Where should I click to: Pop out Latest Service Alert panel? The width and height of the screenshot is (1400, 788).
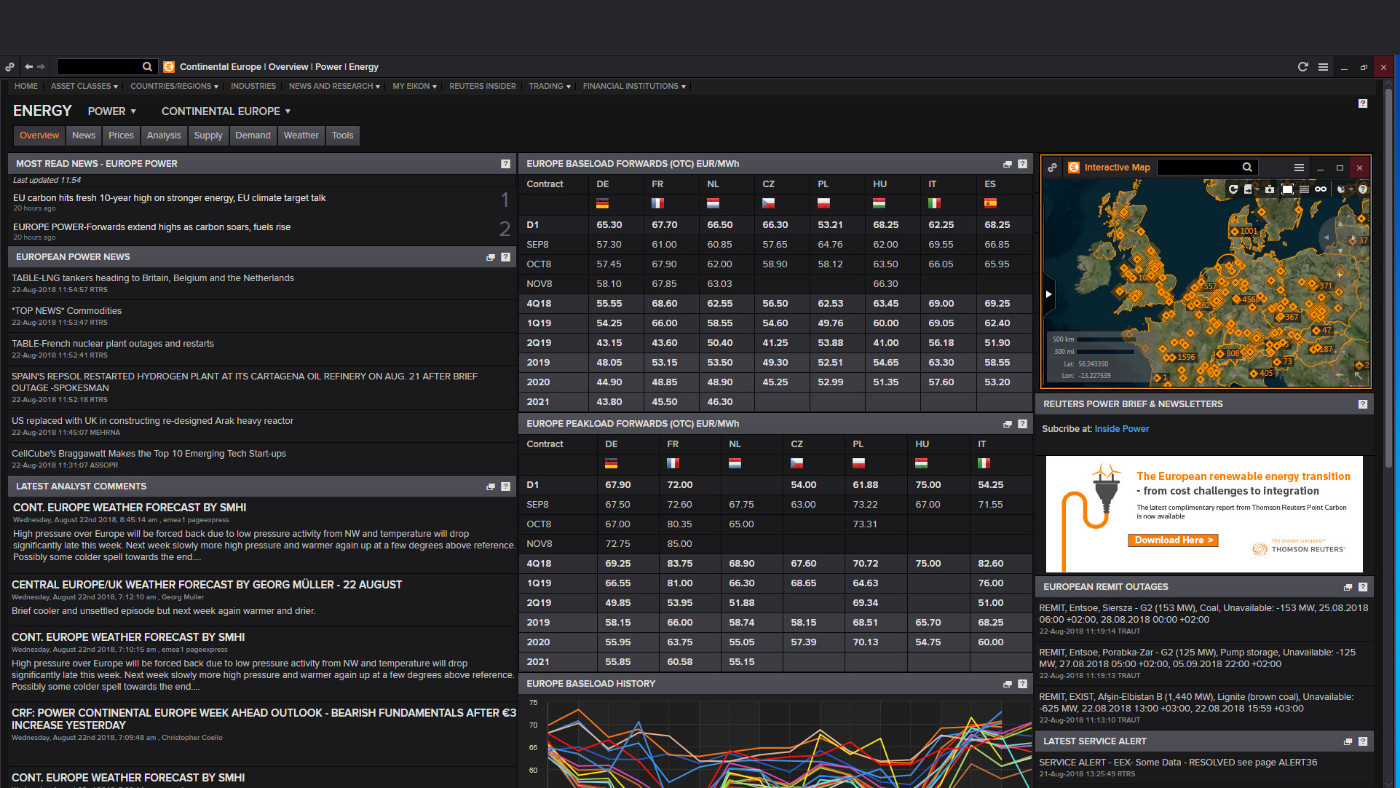coord(1349,741)
